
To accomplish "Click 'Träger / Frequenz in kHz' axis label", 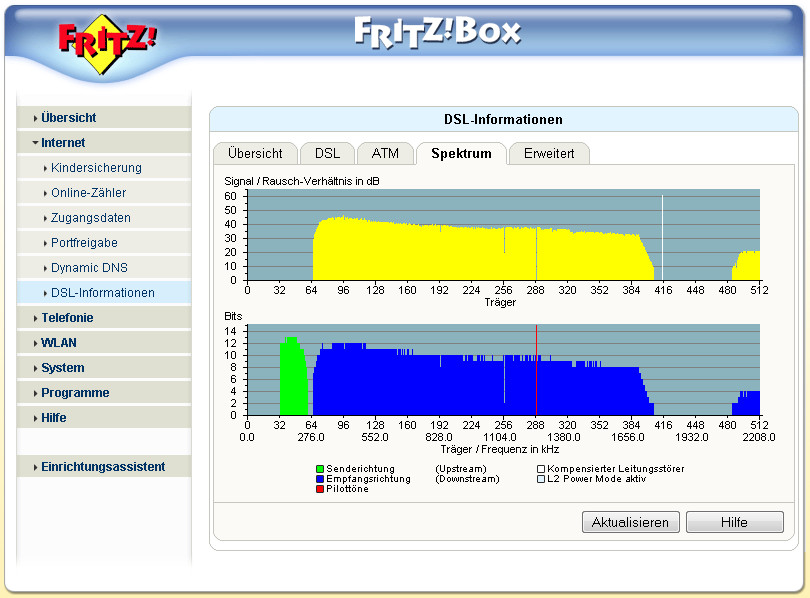I will pyautogui.click(x=500, y=449).
